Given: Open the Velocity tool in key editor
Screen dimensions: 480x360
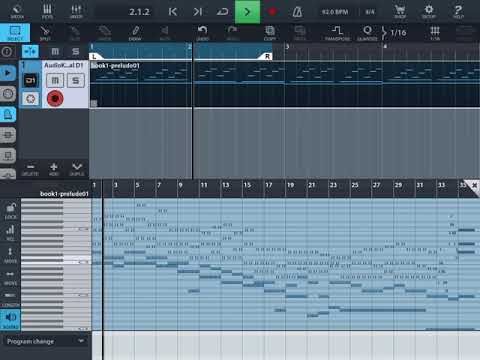Looking at the screenshot, I should tap(10, 233).
